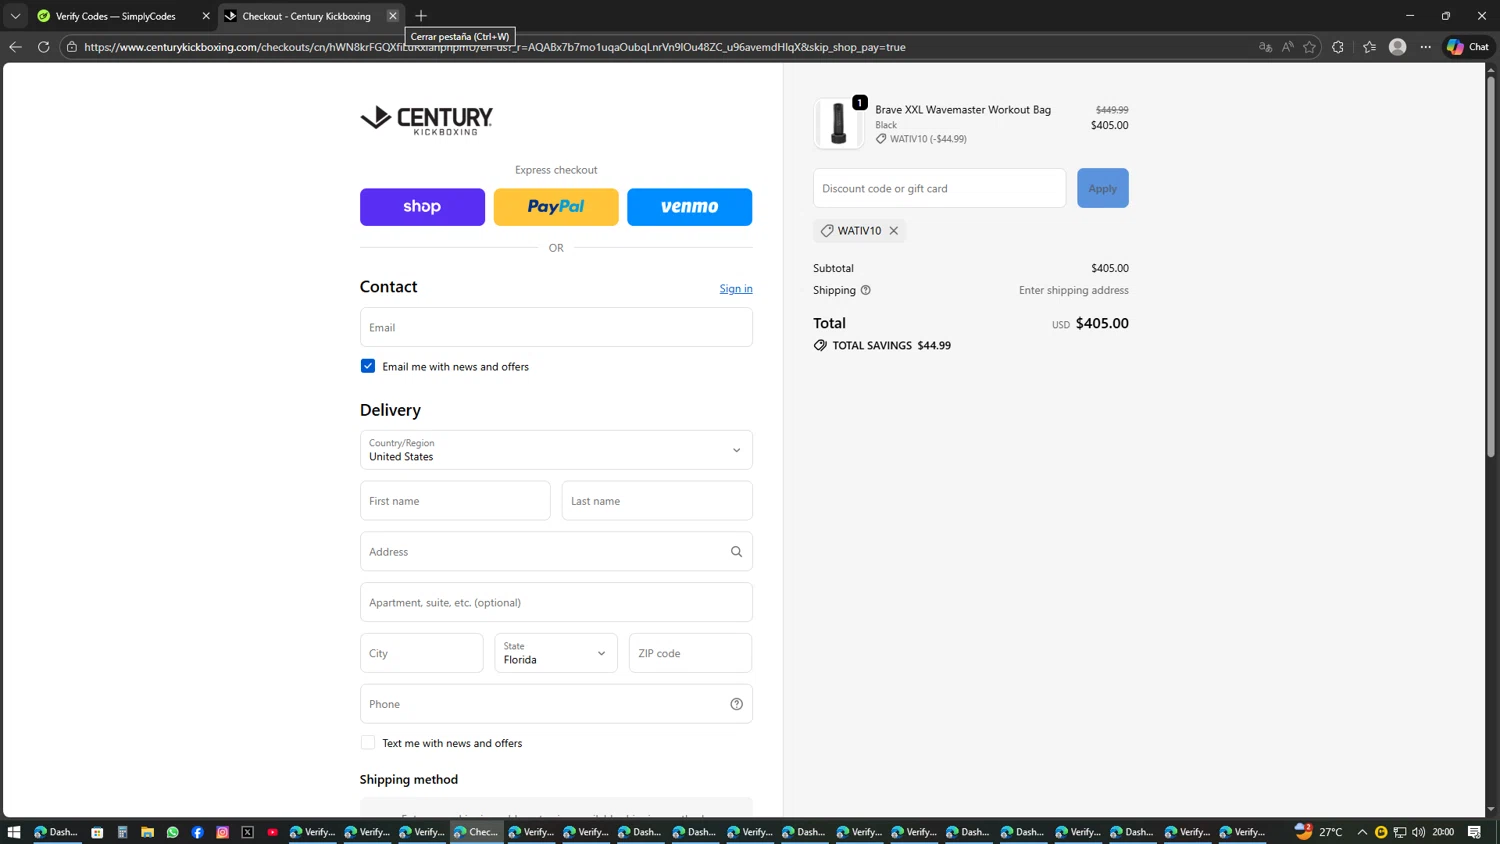Pay with Venmo express checkout
1500x844 pixels.
tap(690, 207)
